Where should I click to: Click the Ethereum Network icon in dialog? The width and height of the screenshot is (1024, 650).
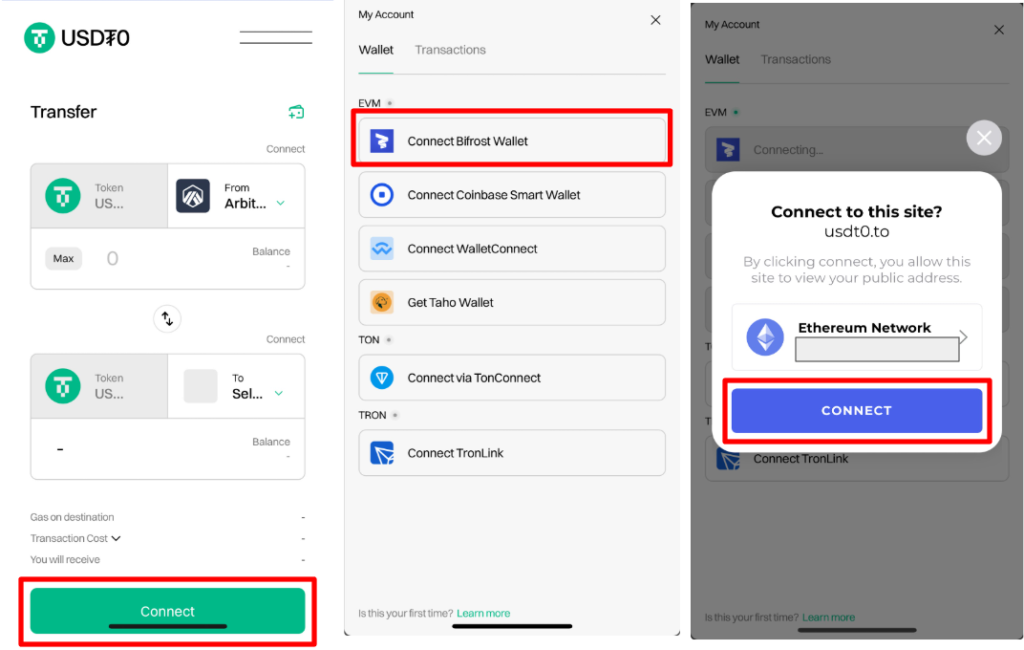(x=765, y=337)
